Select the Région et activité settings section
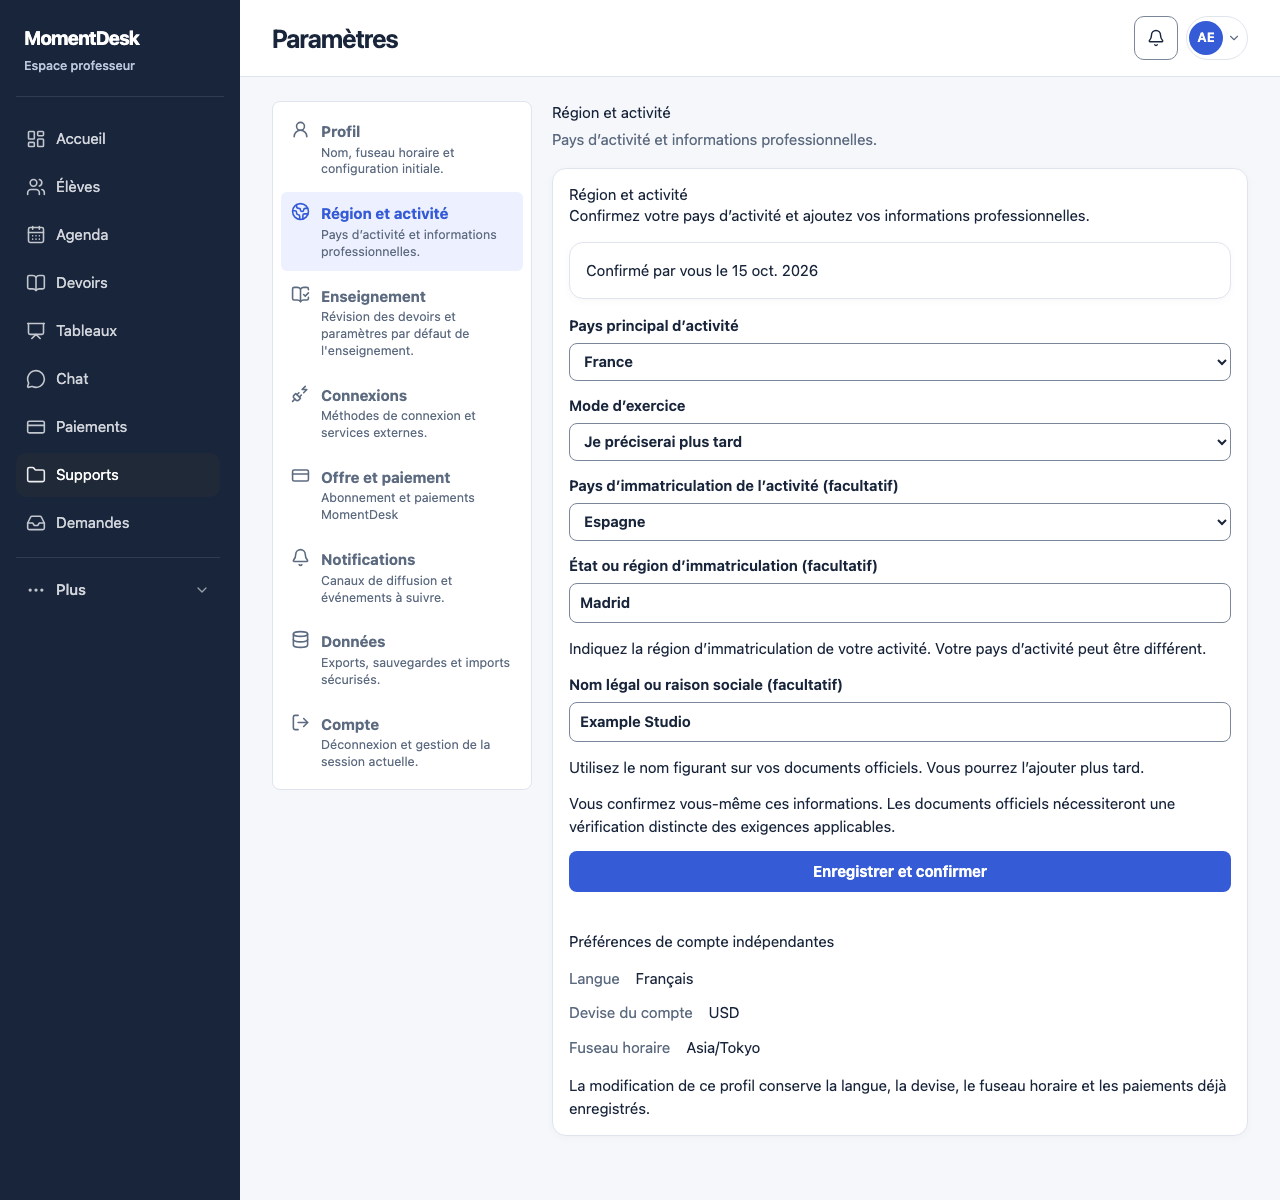 tap(402, 231)
